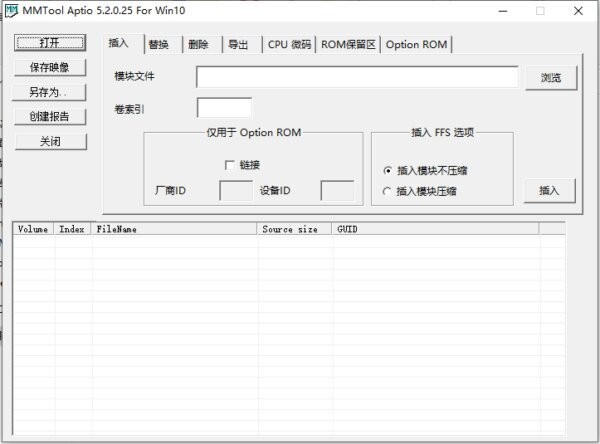600x444 pixels.
Task: Click the GUID column header
Action: (435, 229)
